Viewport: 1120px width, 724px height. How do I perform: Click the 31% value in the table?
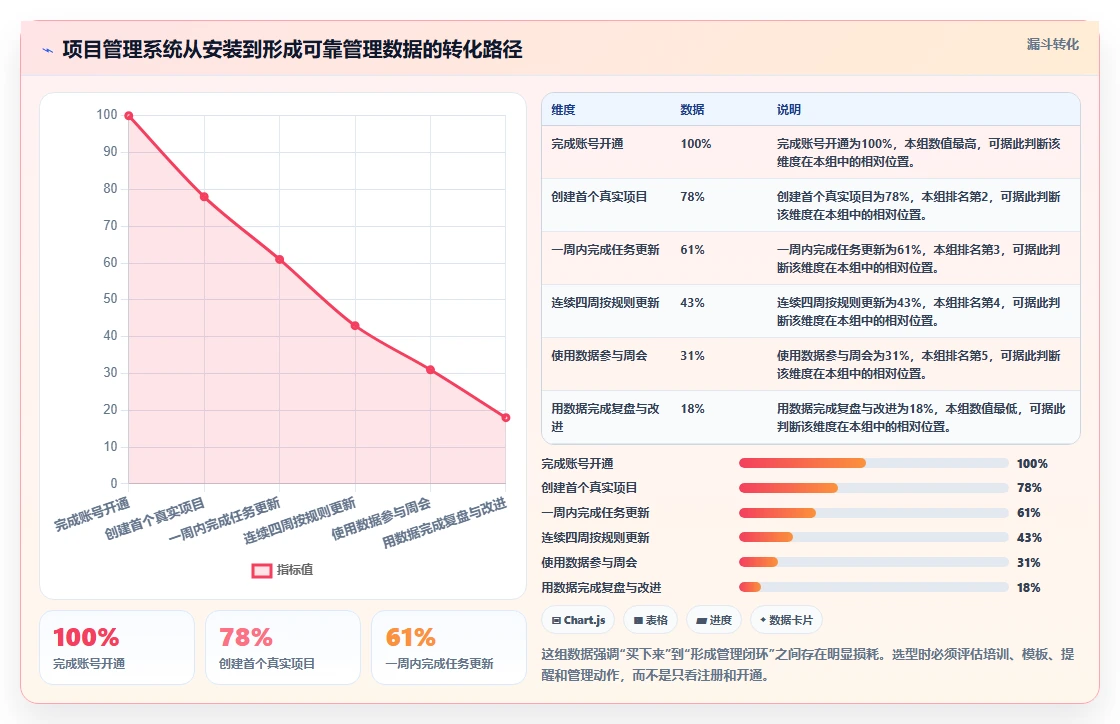[x=692, y=355]
